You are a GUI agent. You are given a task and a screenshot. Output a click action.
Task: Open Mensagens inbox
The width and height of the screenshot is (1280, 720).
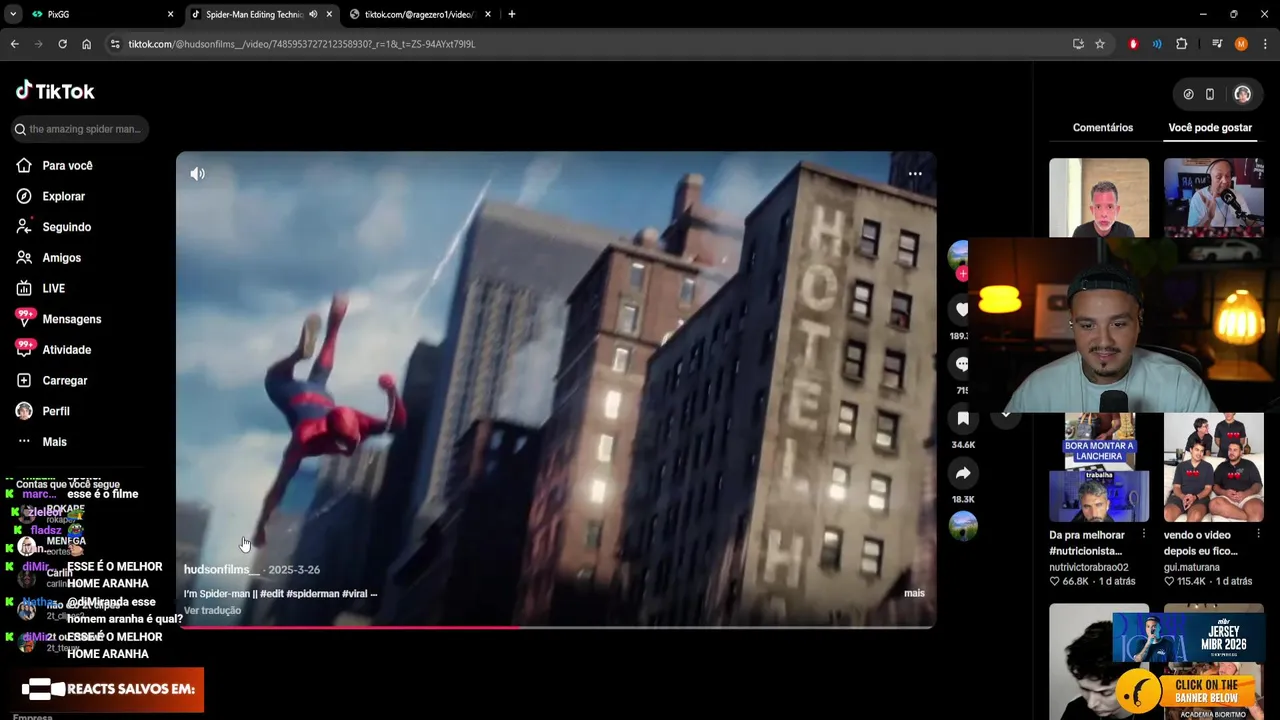(71, 319)
